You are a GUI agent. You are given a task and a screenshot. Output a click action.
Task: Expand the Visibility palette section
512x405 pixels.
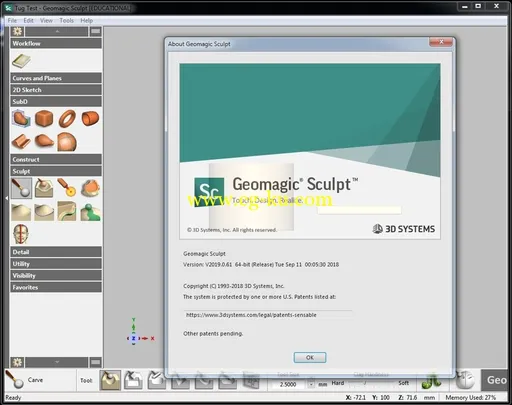pos(56,275)
